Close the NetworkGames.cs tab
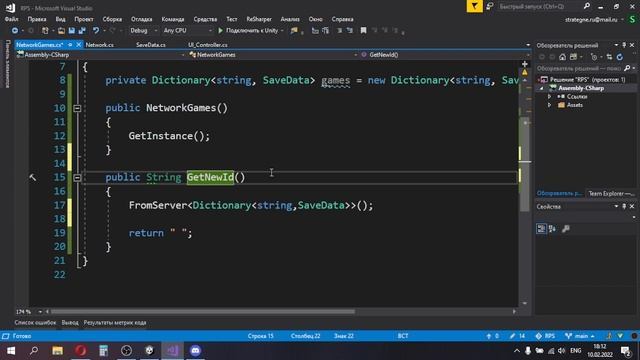640x360 pixels. 79,45
